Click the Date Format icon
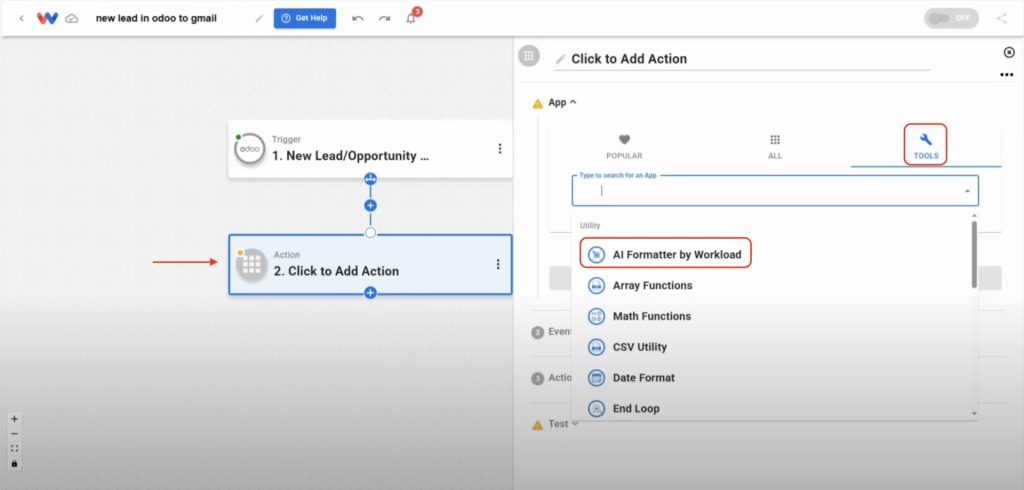This screenshot has width=1024, height=490. tap(596, 378)
